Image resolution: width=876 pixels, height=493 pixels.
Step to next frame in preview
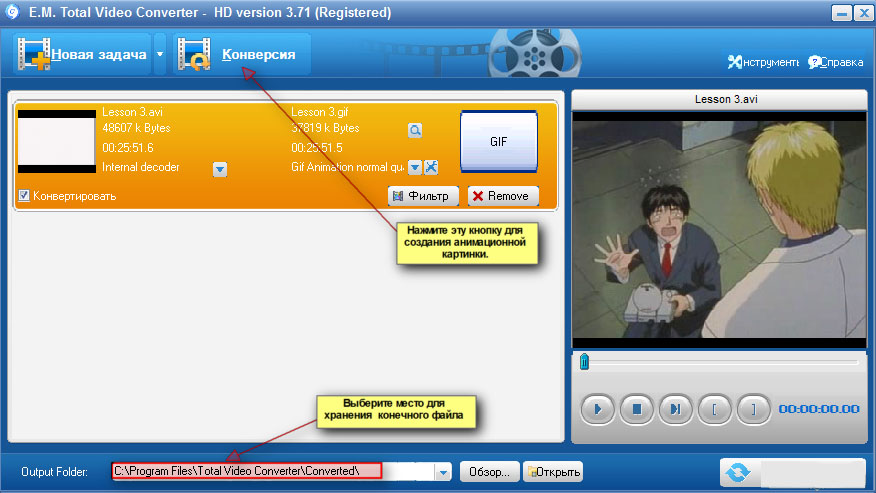click(675, 409)
